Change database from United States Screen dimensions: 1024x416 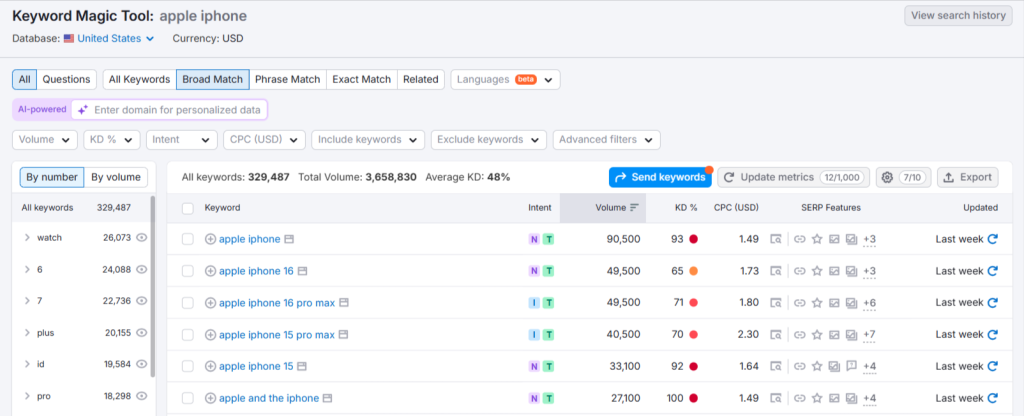tap(109, 39)
